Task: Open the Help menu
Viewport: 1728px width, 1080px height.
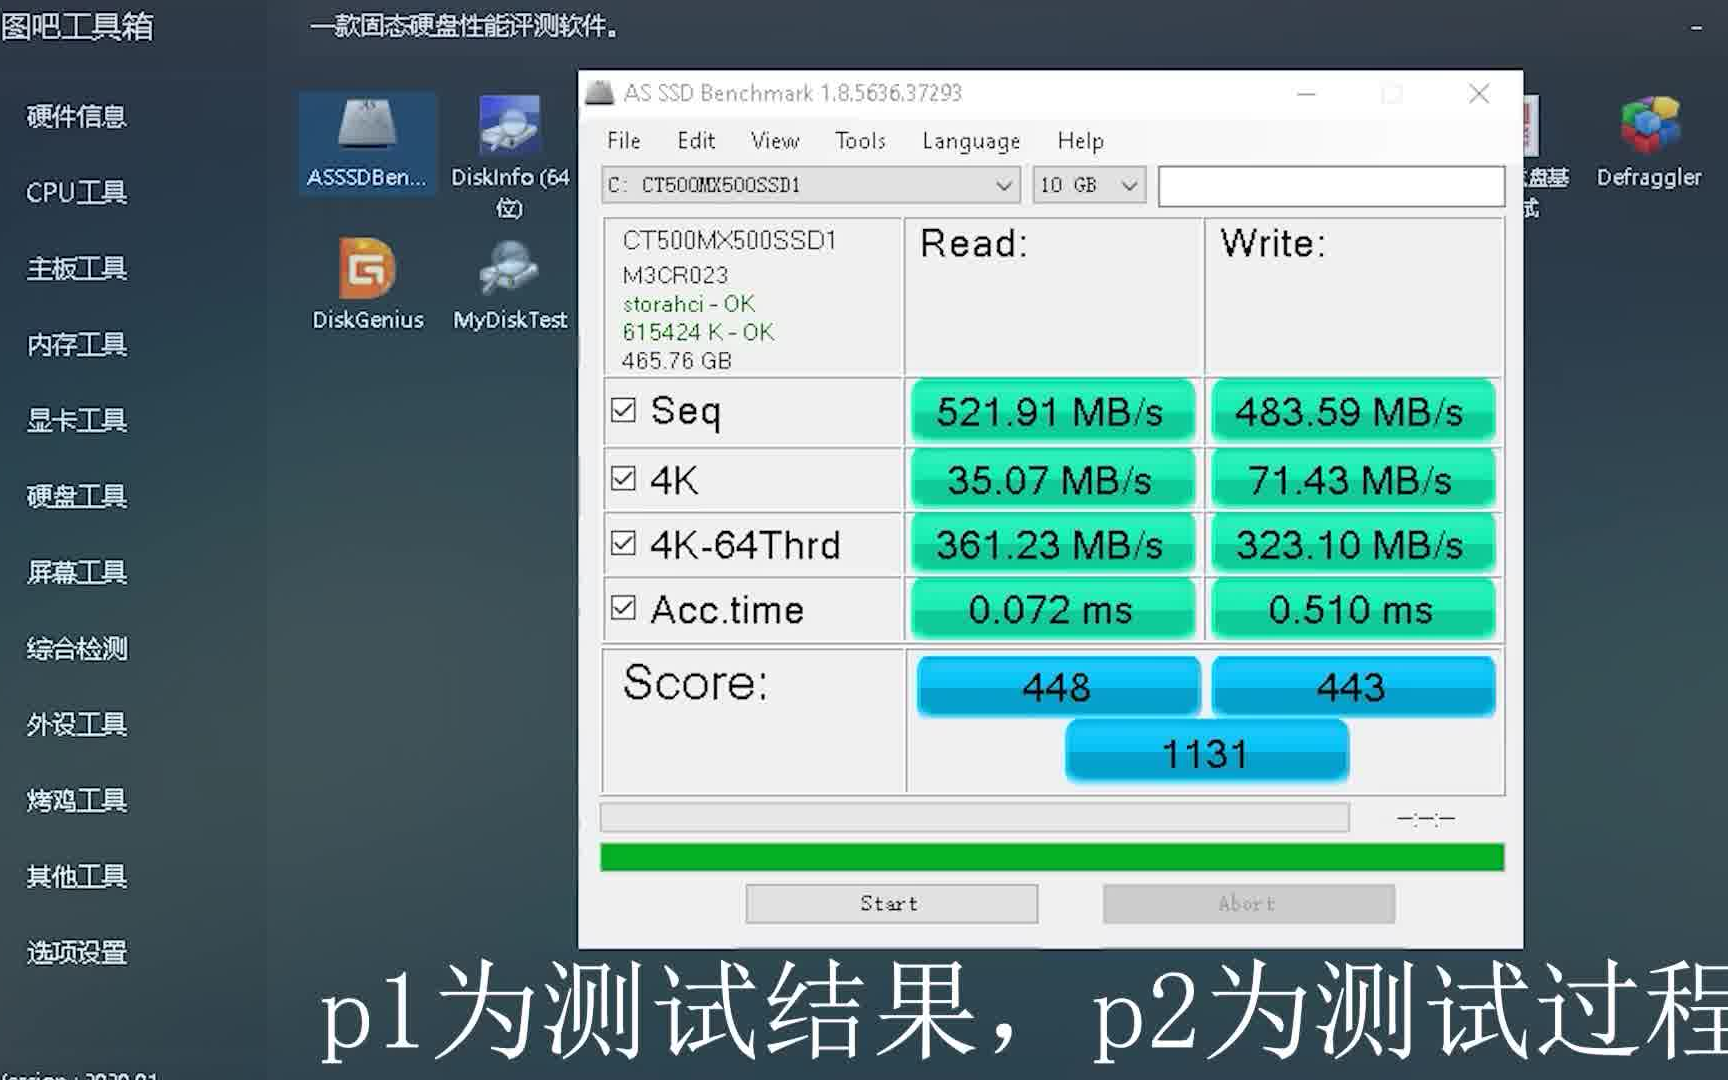Action: pos(1080,141)
